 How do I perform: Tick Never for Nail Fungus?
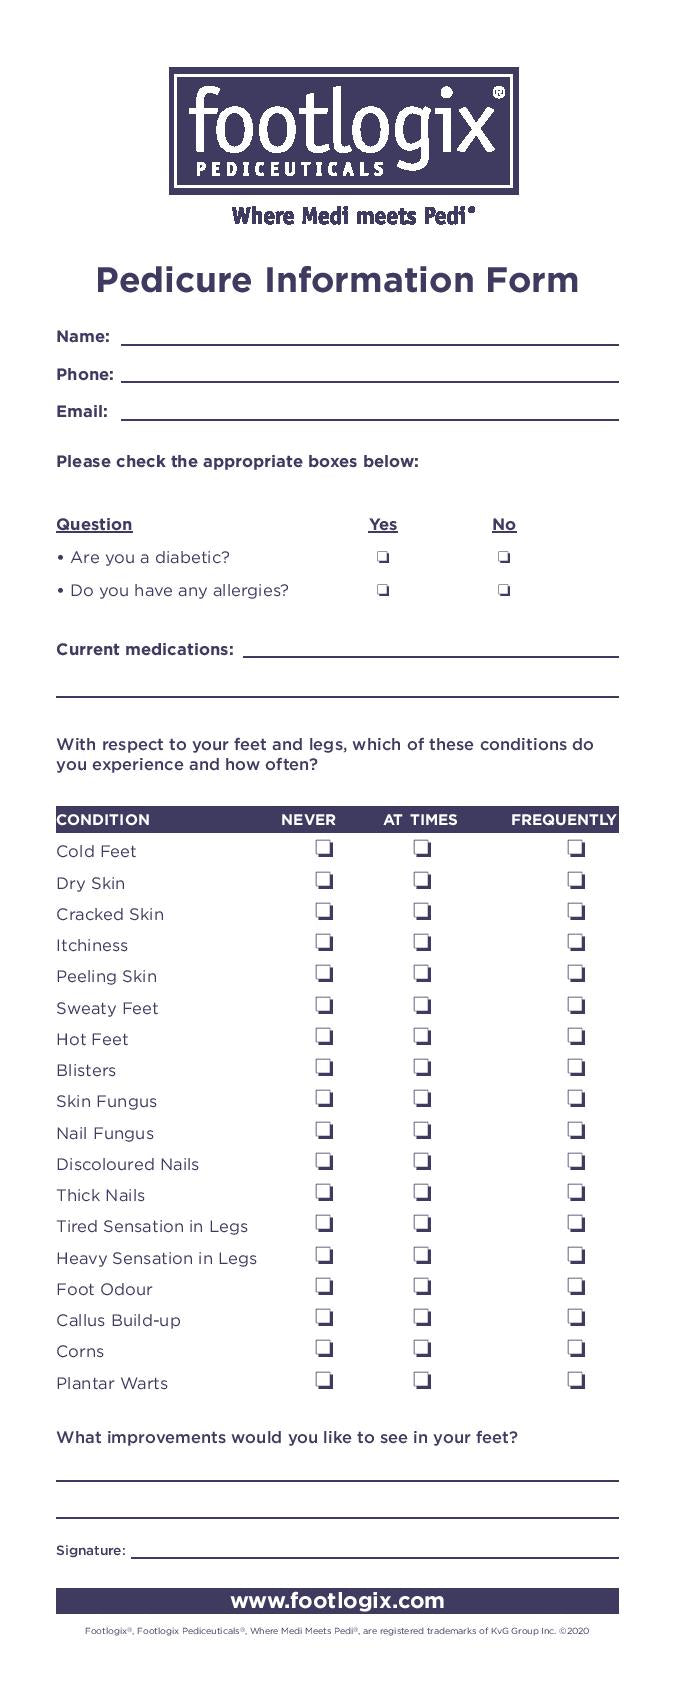(324, 1130)
